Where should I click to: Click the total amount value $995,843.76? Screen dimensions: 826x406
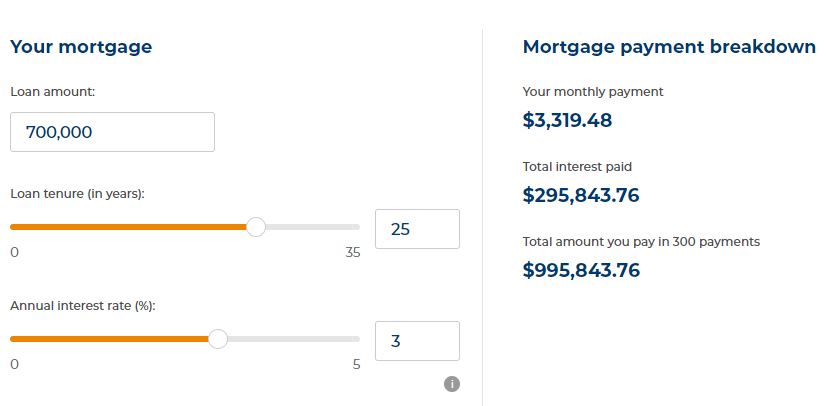click(x=581, y=270)
